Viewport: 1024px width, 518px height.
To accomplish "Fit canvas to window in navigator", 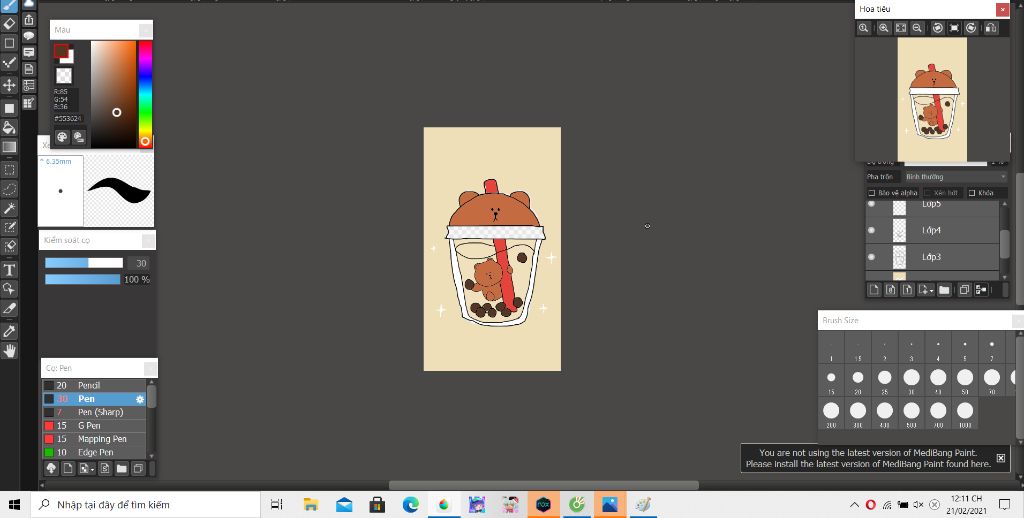I will 901,28.
